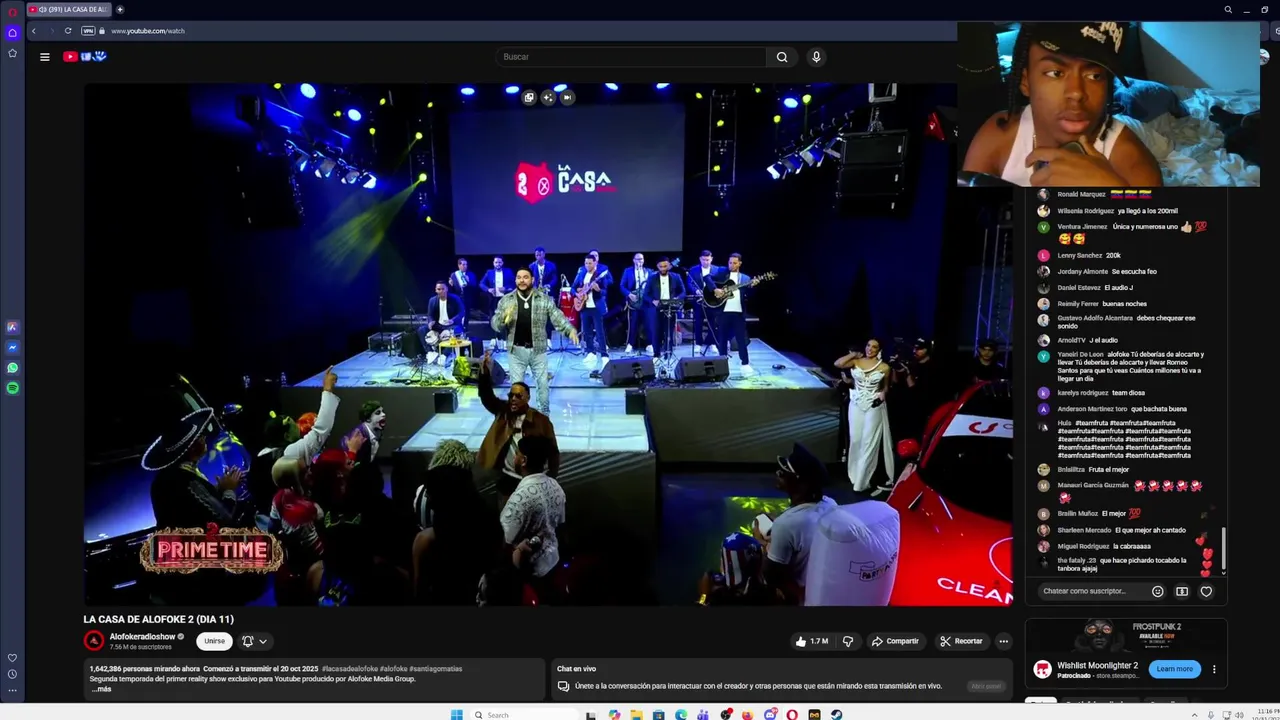This screenshot has height=720, width=1280.
Task: Open Opera sidebar bookmarks star
Action: pyautogui.click(x=12, y=53)
